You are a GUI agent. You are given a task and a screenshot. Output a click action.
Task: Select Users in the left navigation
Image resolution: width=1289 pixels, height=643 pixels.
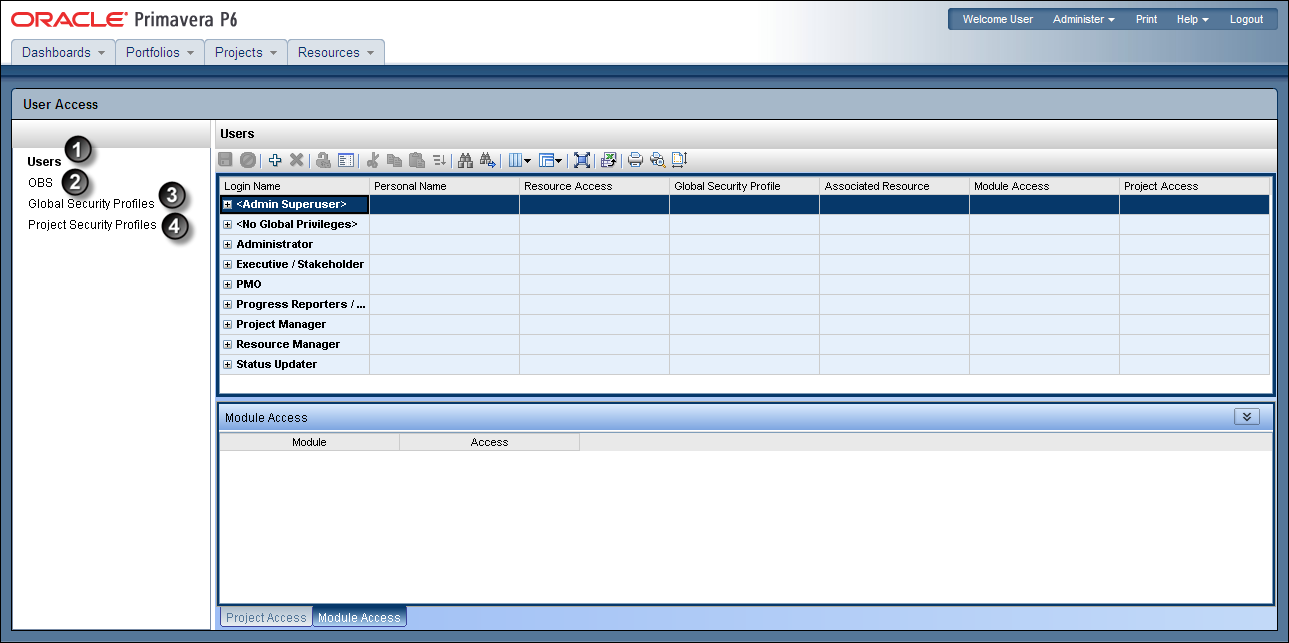pos(44,161)
